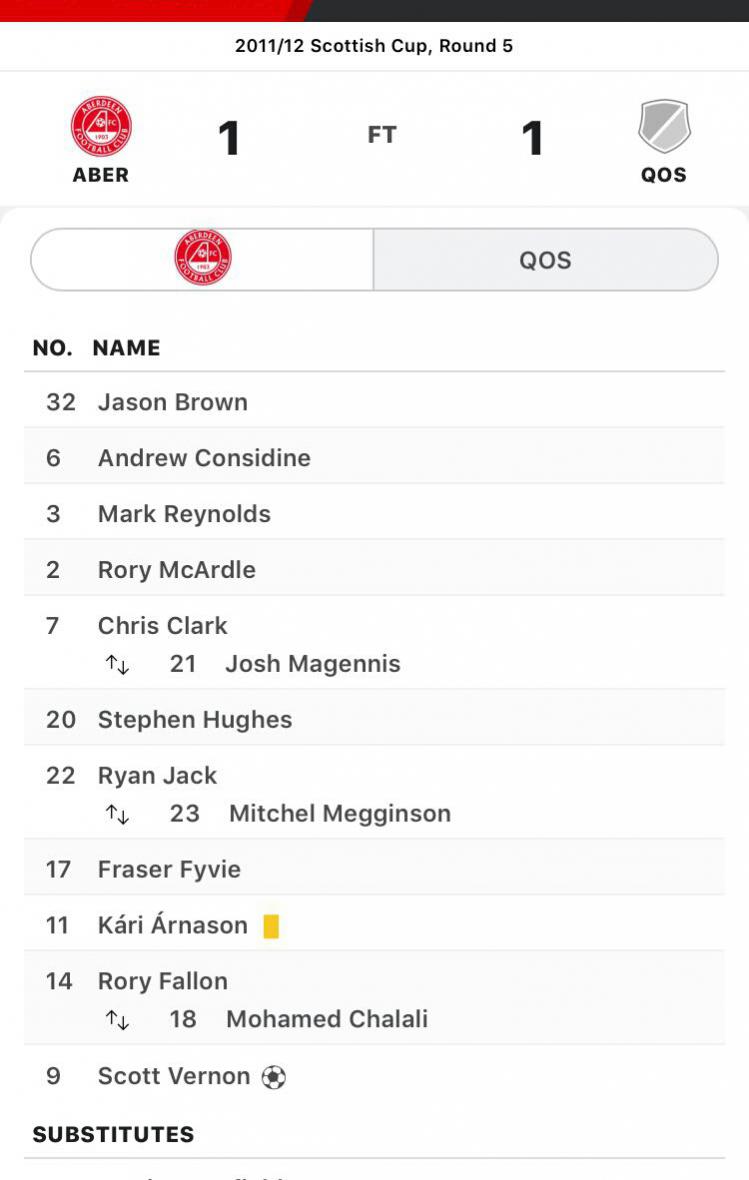
Task: Click the 2011/12 Scottish Cup, Round 5 title
Action: click(374, 46)
